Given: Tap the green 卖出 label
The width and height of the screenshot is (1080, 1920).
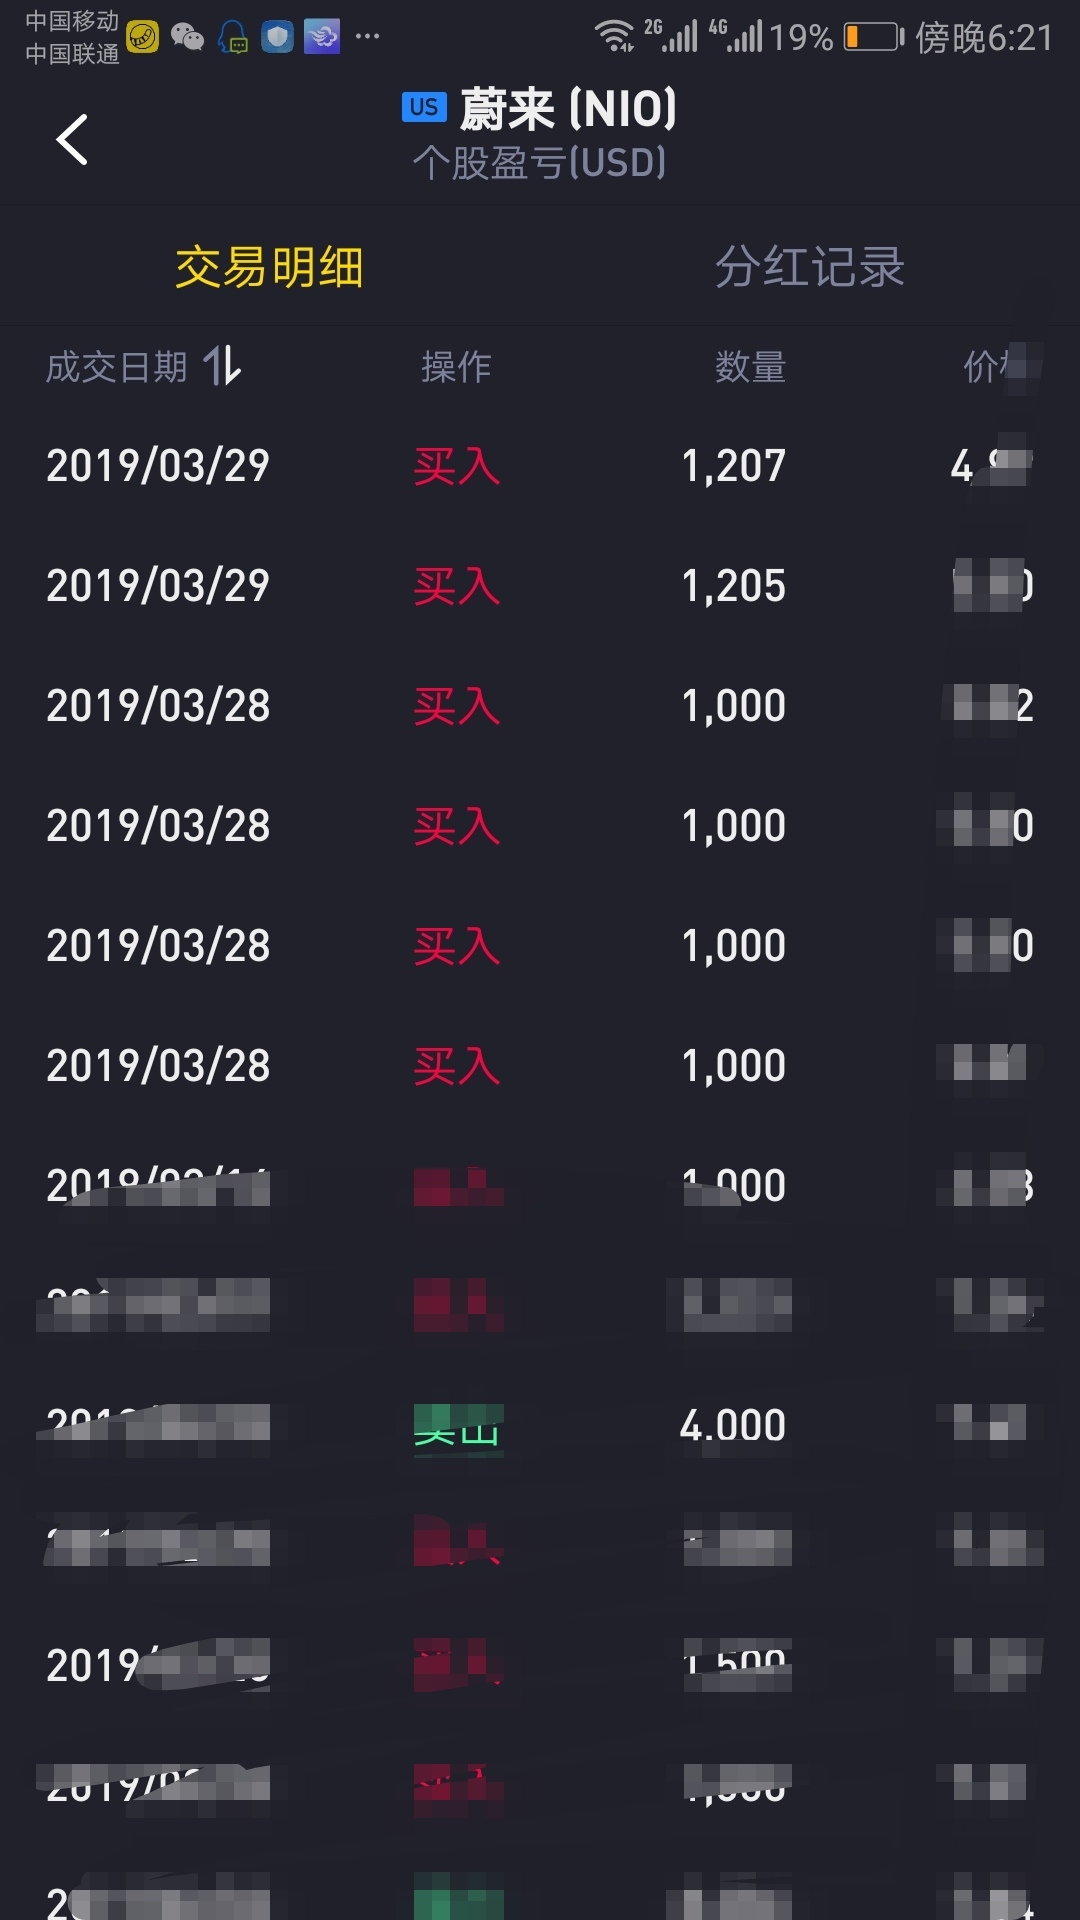Looking at the screenshot, I should (x=458, y=1428).
